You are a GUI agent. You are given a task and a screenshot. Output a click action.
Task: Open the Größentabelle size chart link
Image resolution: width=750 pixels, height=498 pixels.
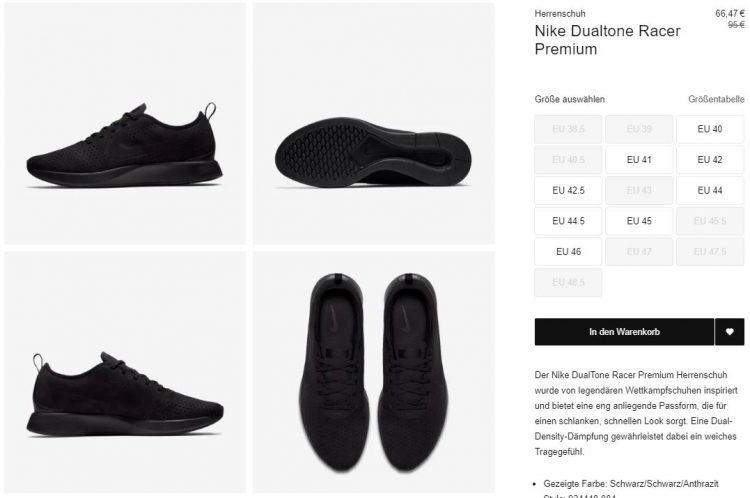tap(716, 99)
